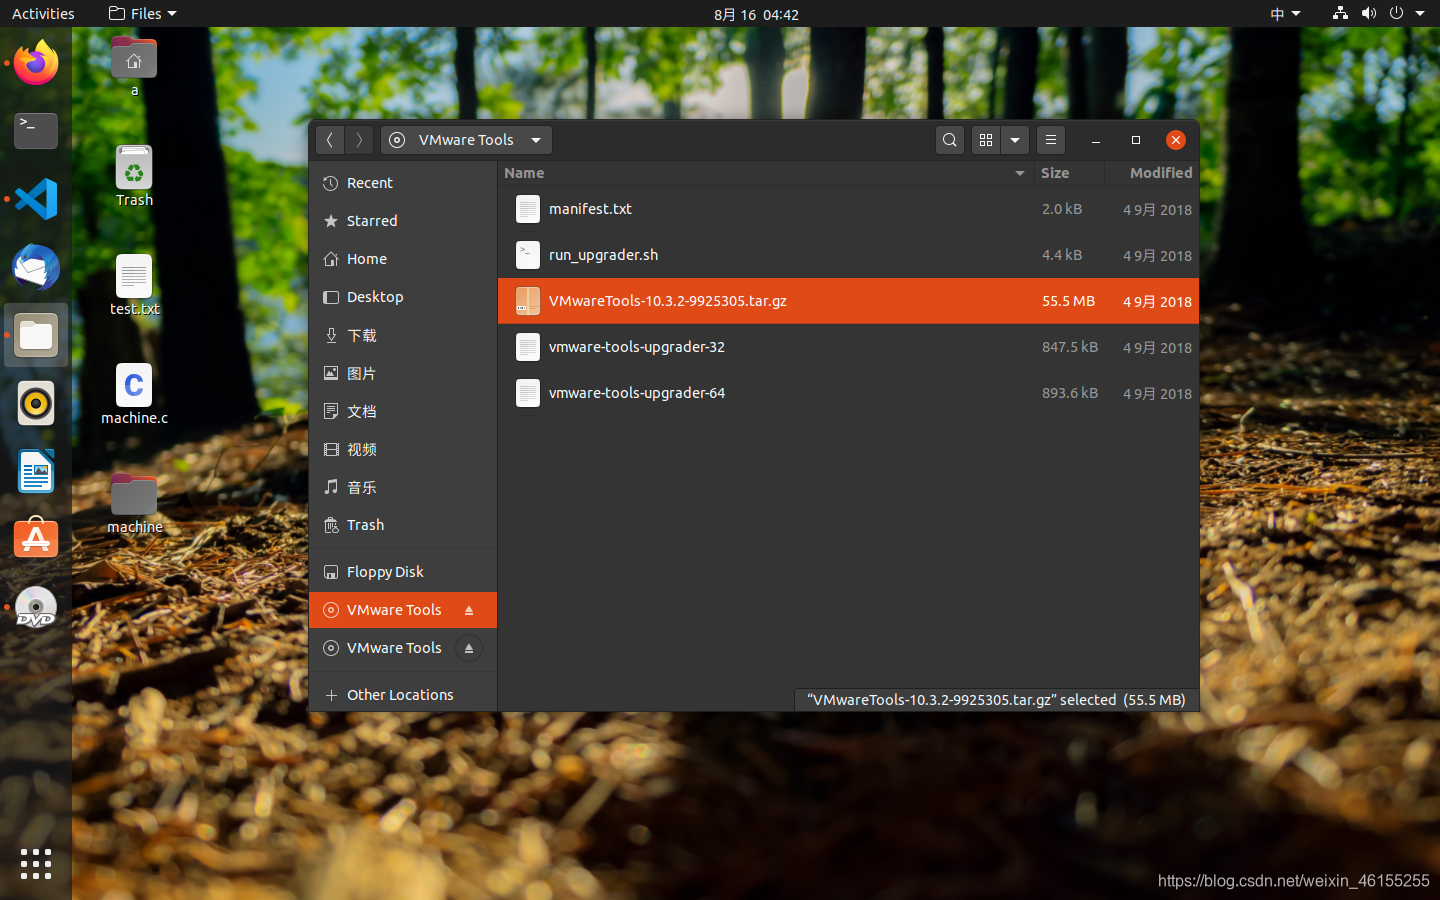1440x900 pixels.
Task: Open Starred in the sidebar
Action: 403,221
